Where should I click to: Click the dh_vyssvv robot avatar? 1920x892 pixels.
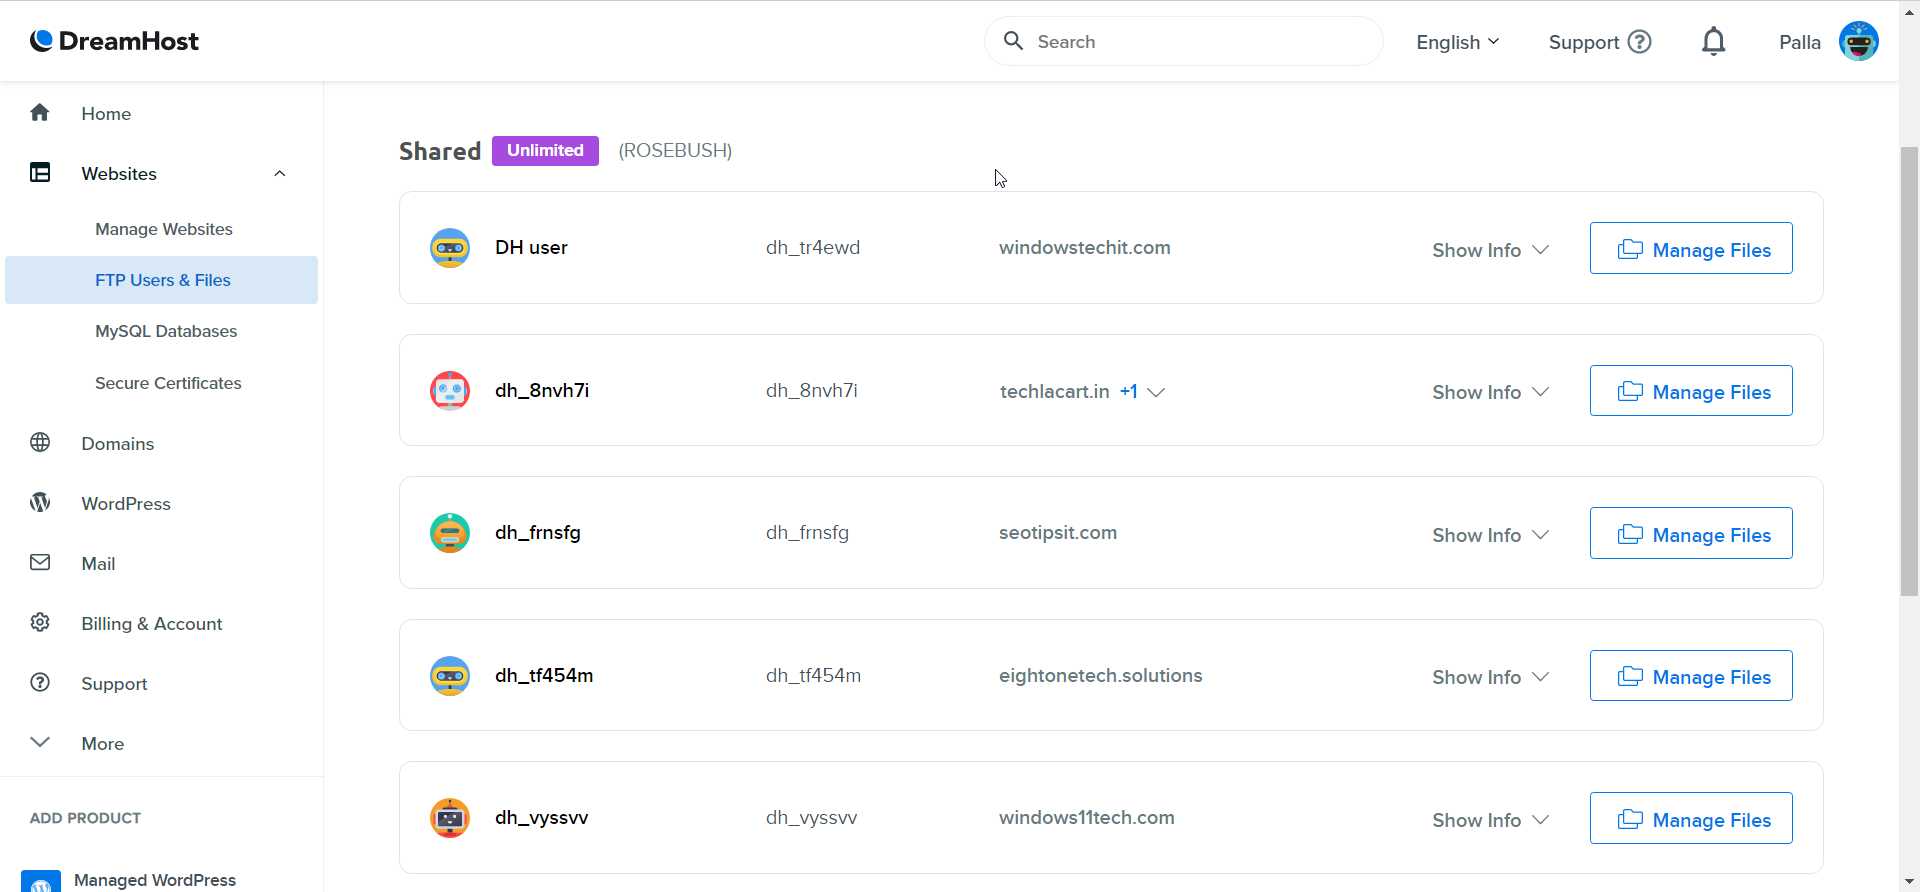(450, 818)
